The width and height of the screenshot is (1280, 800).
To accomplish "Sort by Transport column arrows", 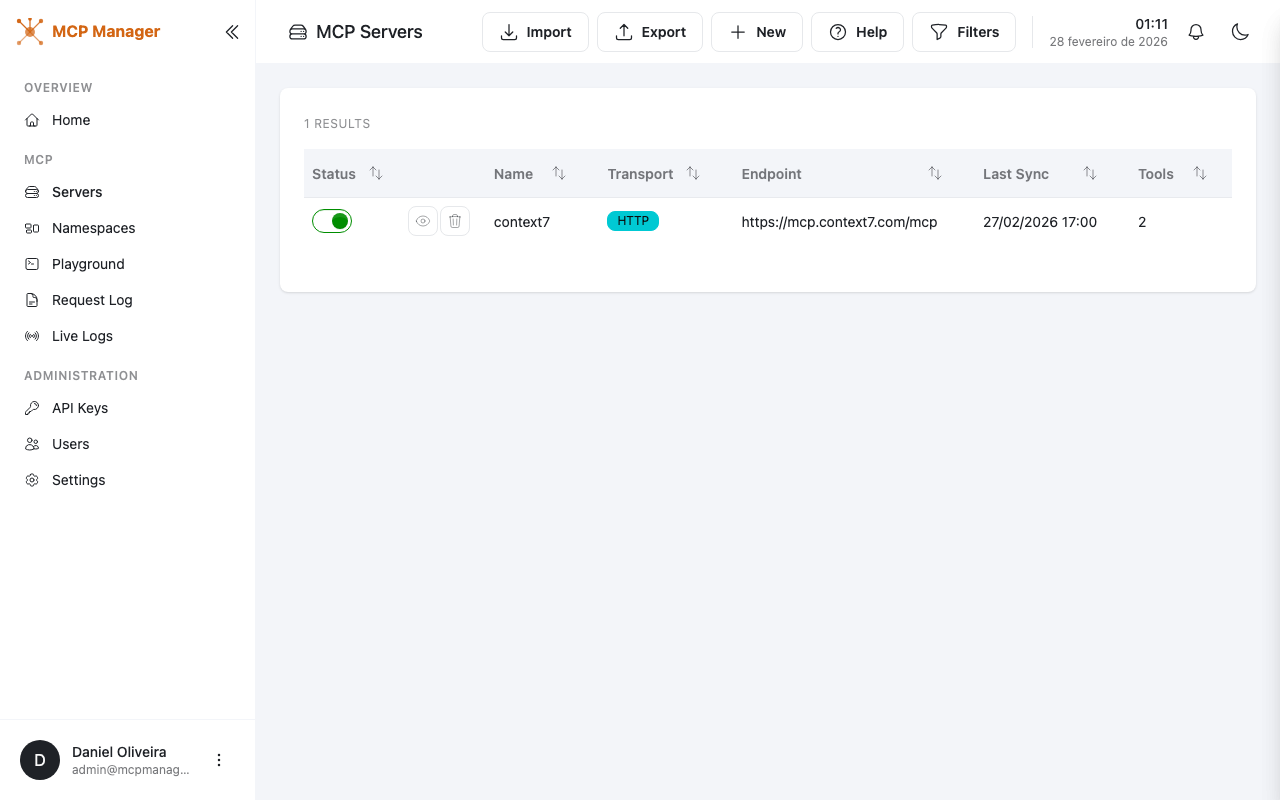I will tap(693, 173).
